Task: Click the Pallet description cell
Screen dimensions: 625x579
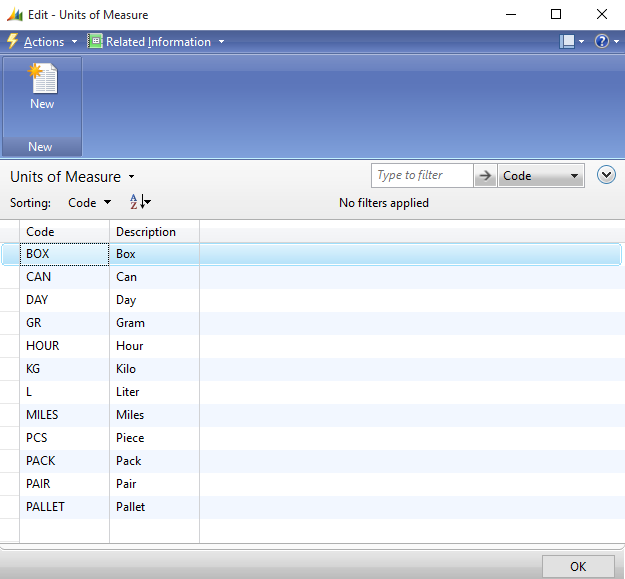Action: [x=155, y=507]
